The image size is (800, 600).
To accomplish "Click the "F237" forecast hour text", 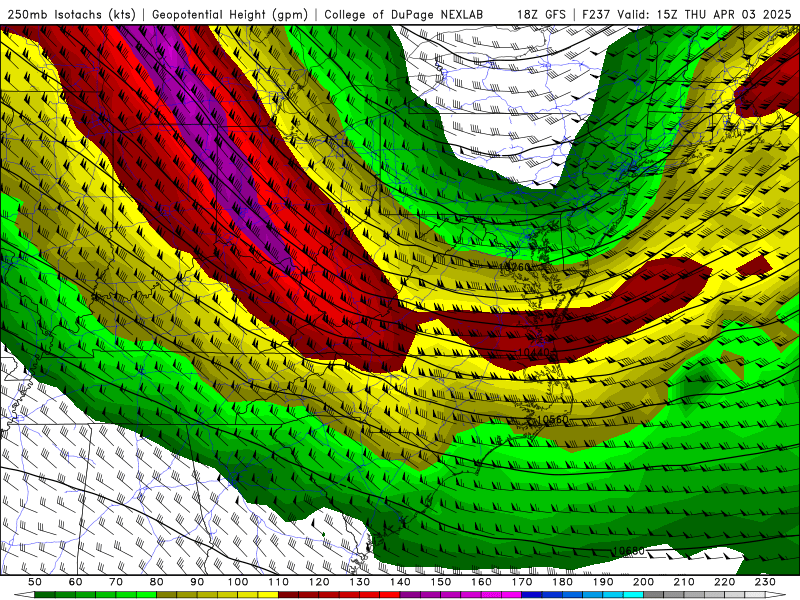I will coord(597,15).
